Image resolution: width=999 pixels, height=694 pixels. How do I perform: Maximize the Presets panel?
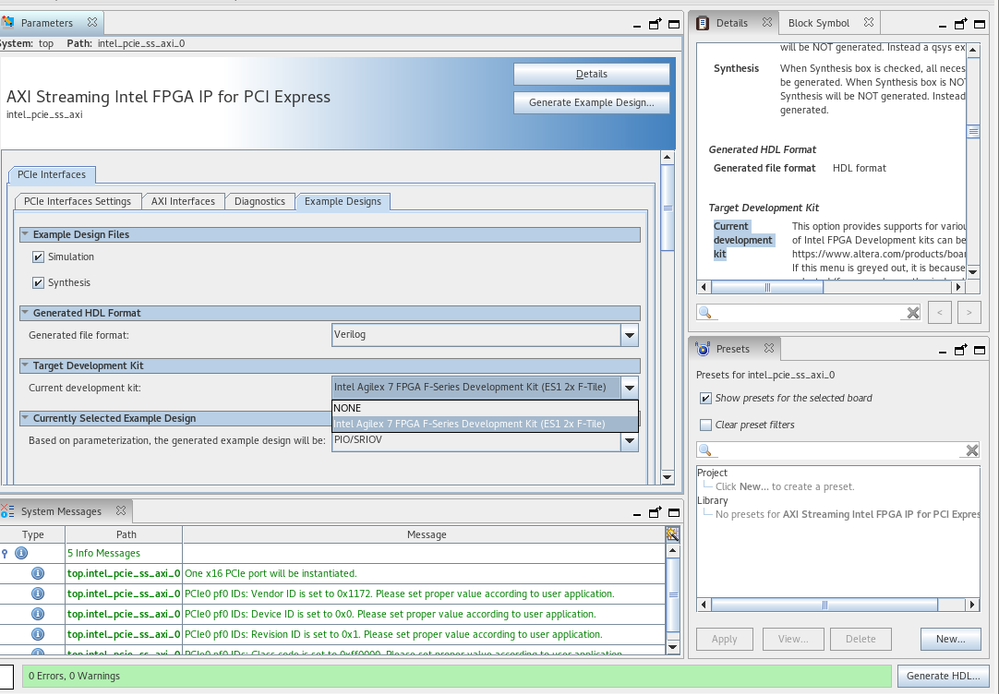[x=979, y=350]
